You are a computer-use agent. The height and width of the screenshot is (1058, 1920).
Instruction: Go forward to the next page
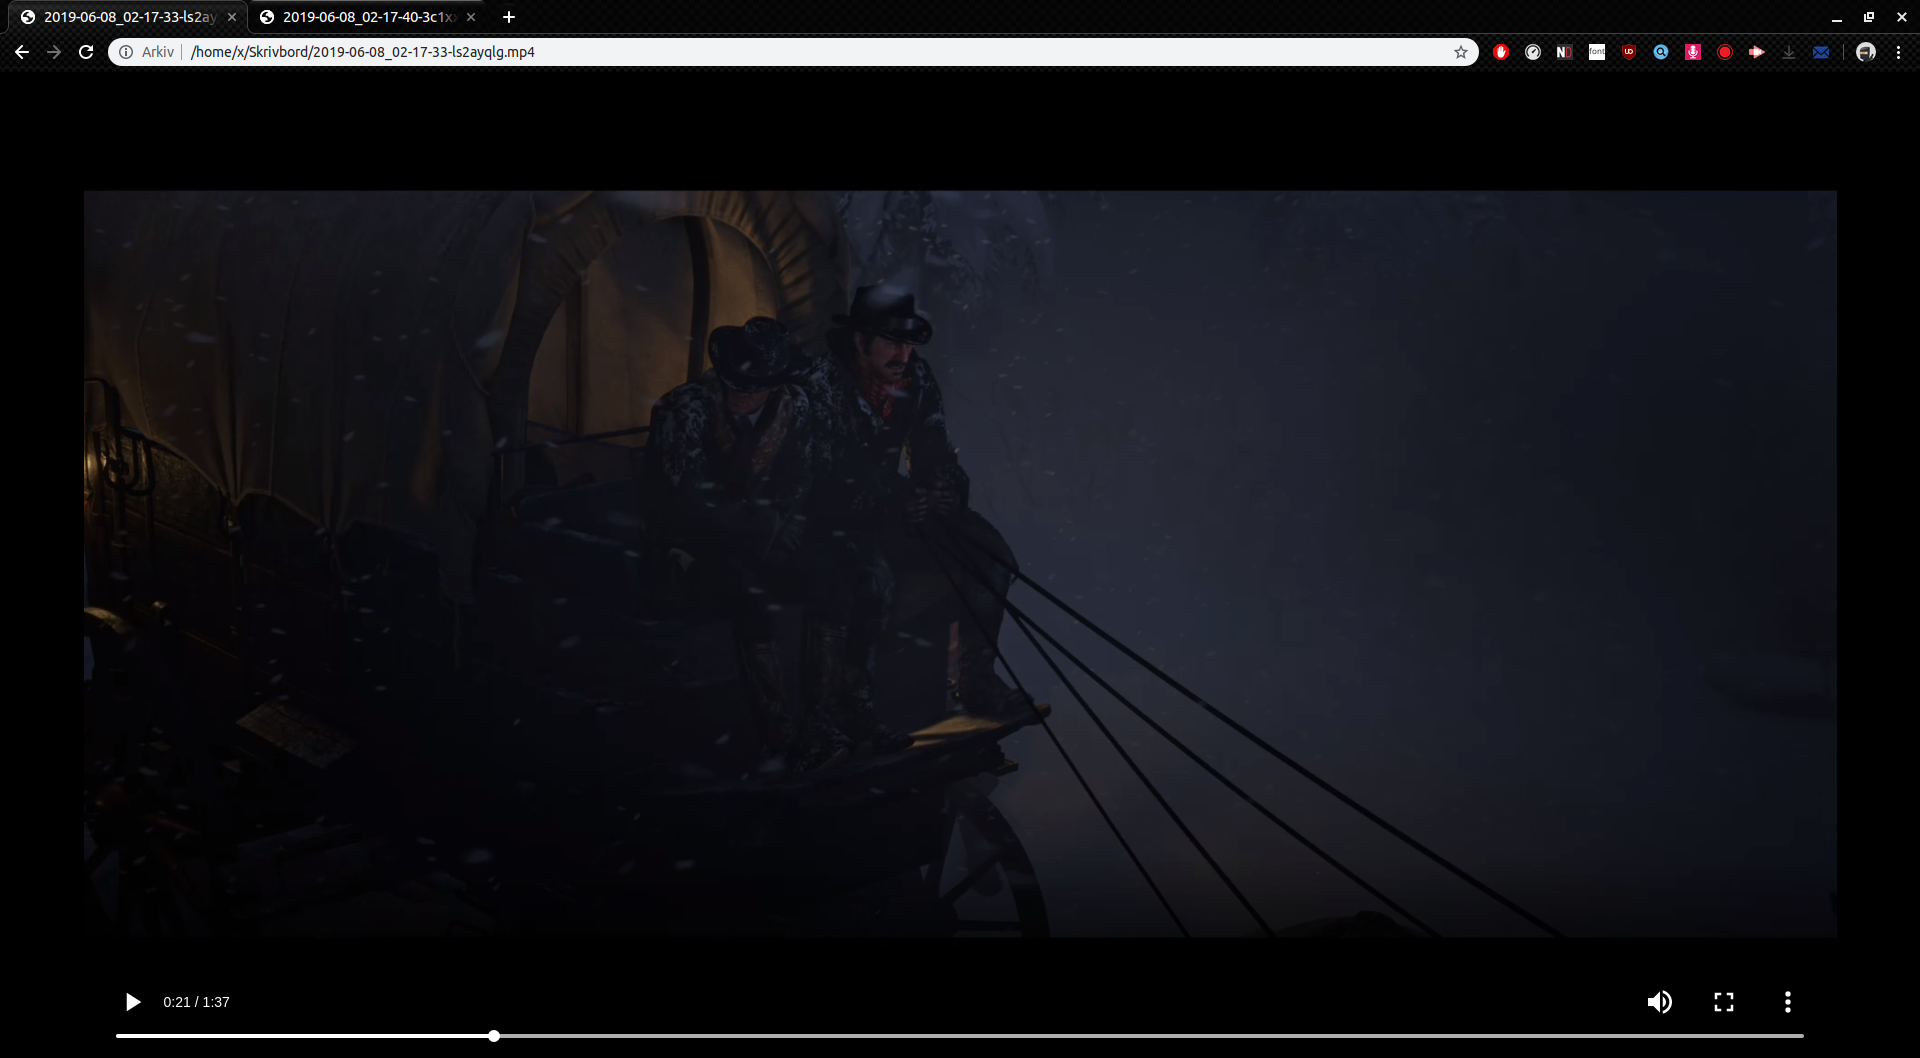pos(54,52)
